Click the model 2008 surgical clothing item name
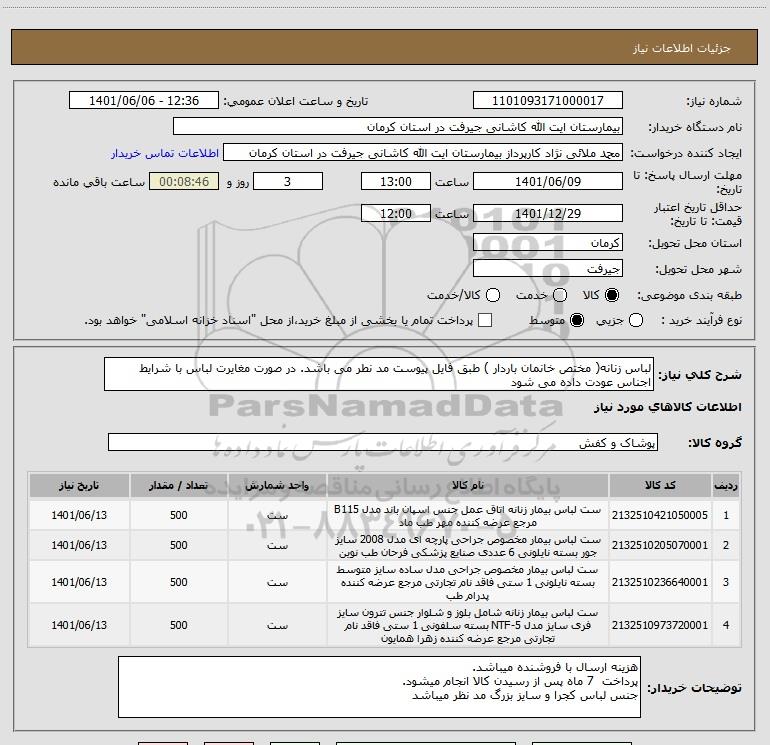 click(468, 546)
